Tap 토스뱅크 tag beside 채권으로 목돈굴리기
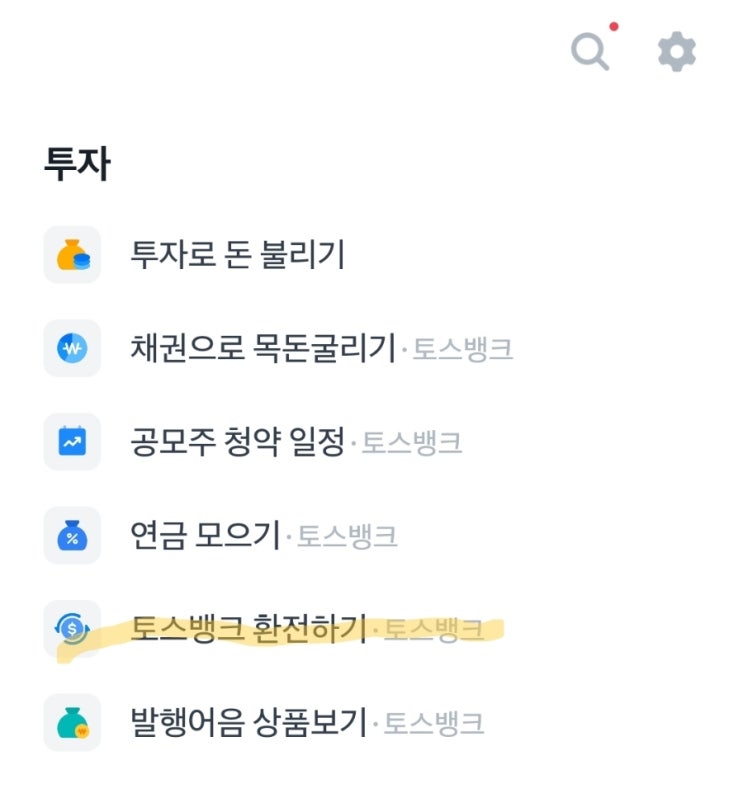 (462, 349)
